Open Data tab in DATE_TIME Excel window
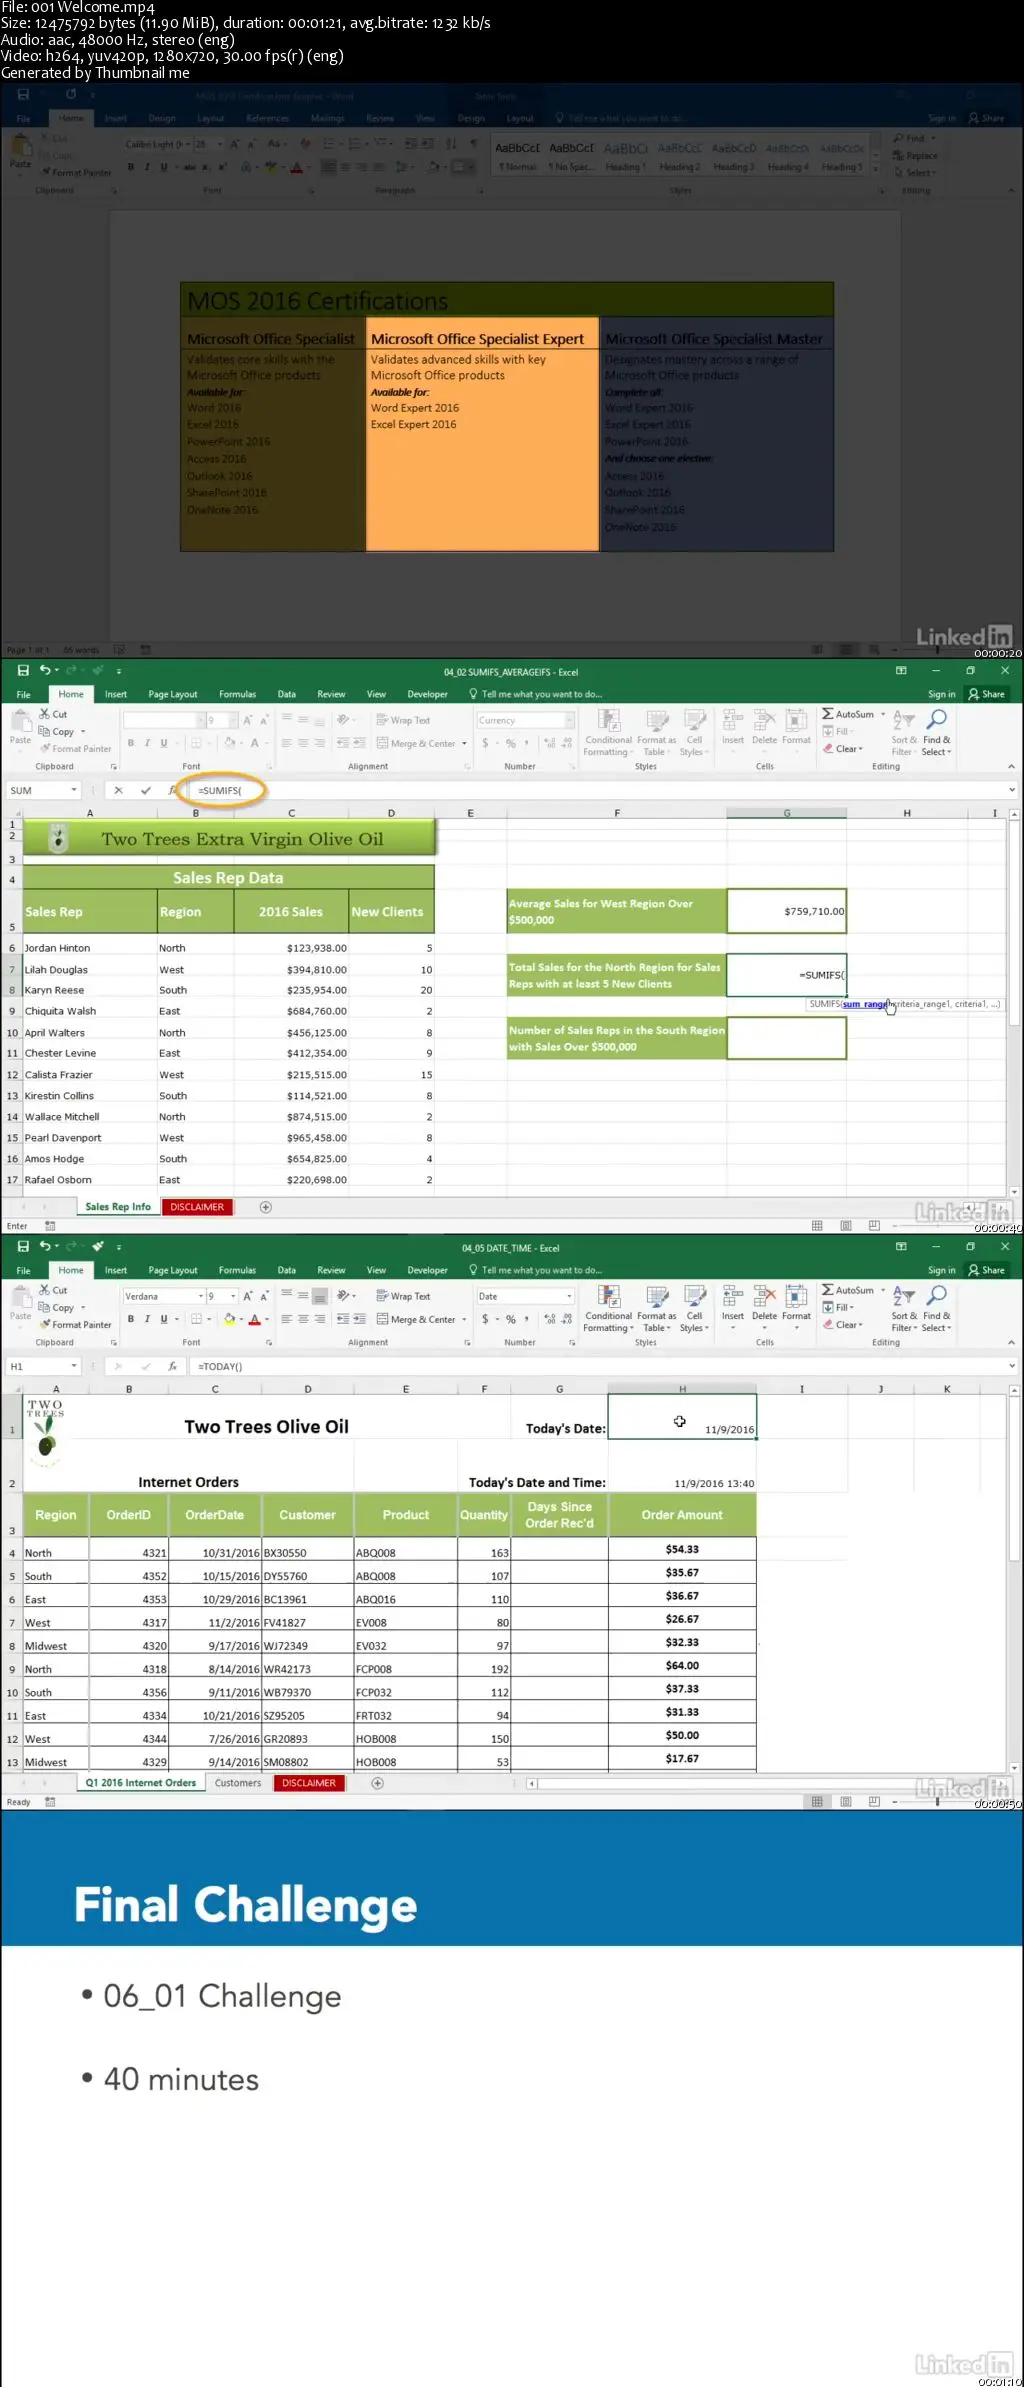This screenshot has height=2387, width=1024. click(x=287, y=1270)
